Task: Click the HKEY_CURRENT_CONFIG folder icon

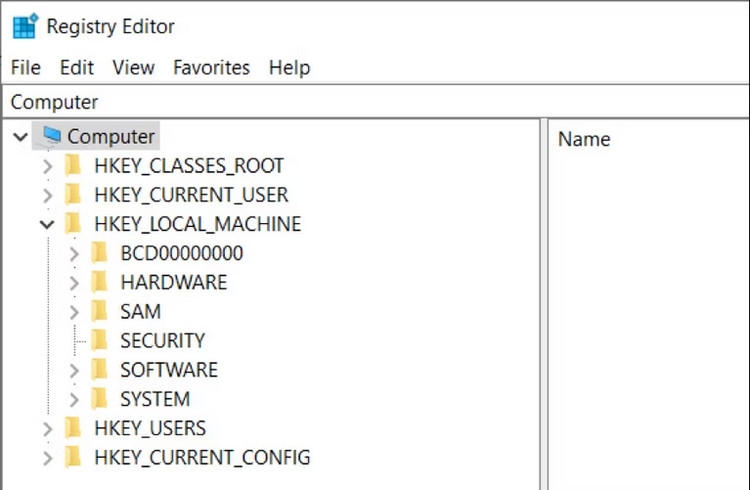Action: coord(73,457)
